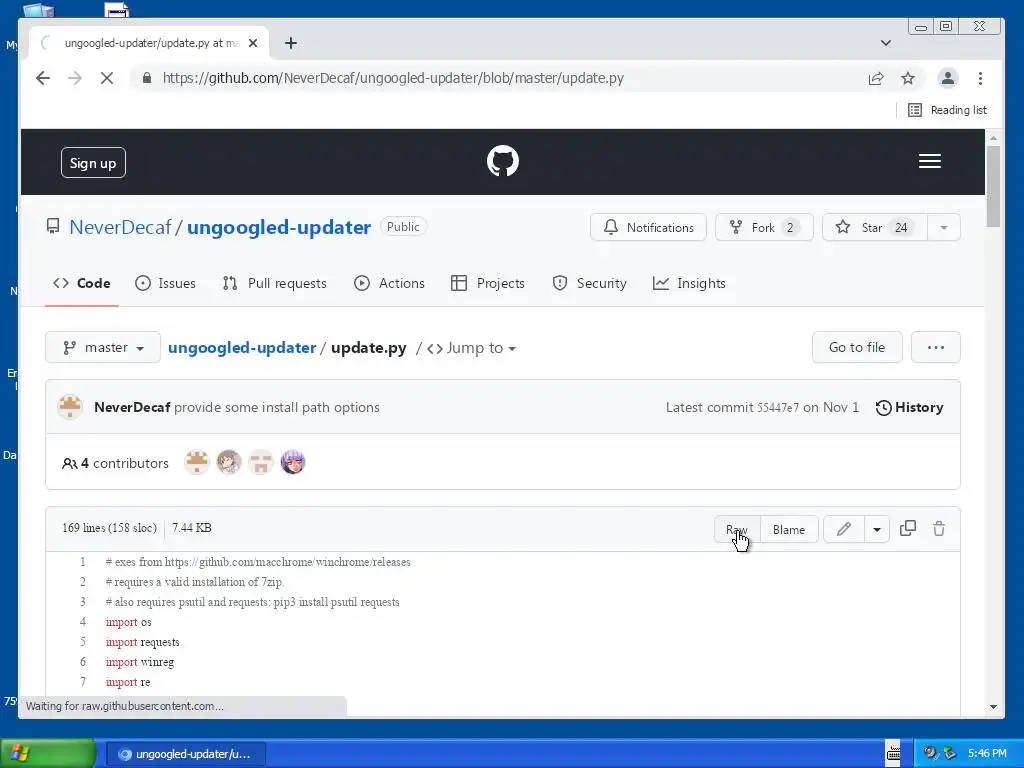Open the browser profile icon
1024x768 pixels.
[948, 78]
